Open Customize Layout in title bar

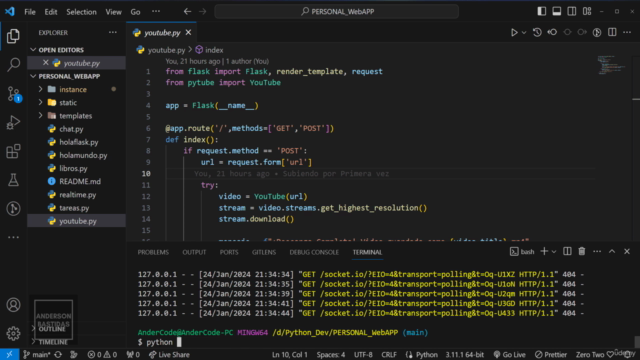(587, 11)
